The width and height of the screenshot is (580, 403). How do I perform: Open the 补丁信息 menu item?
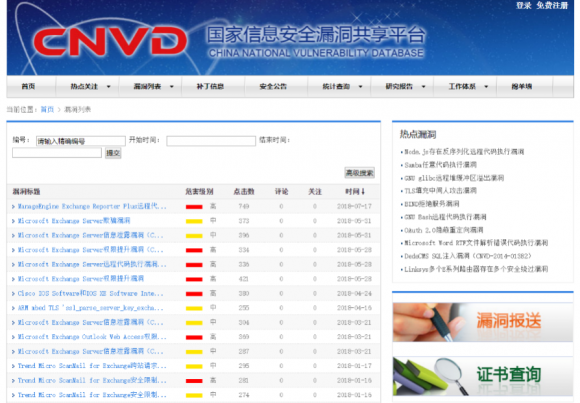click(210, 86)
